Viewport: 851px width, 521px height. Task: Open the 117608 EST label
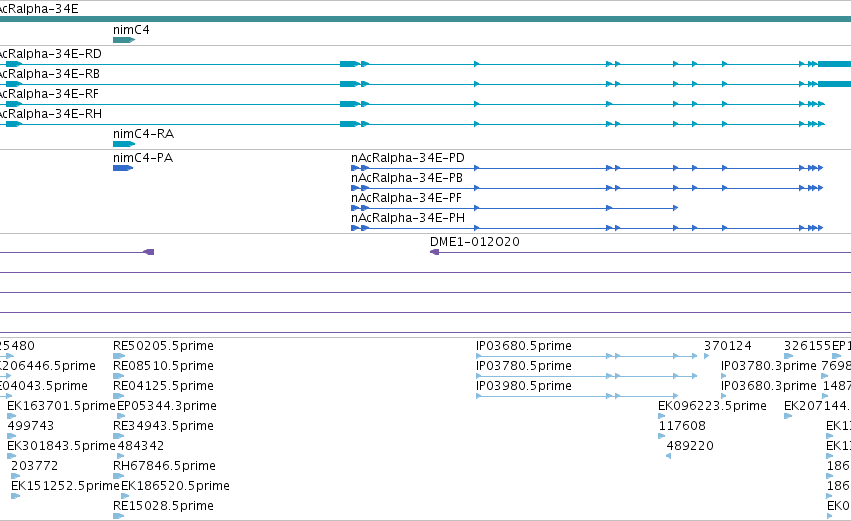click(x=682, y=426)
